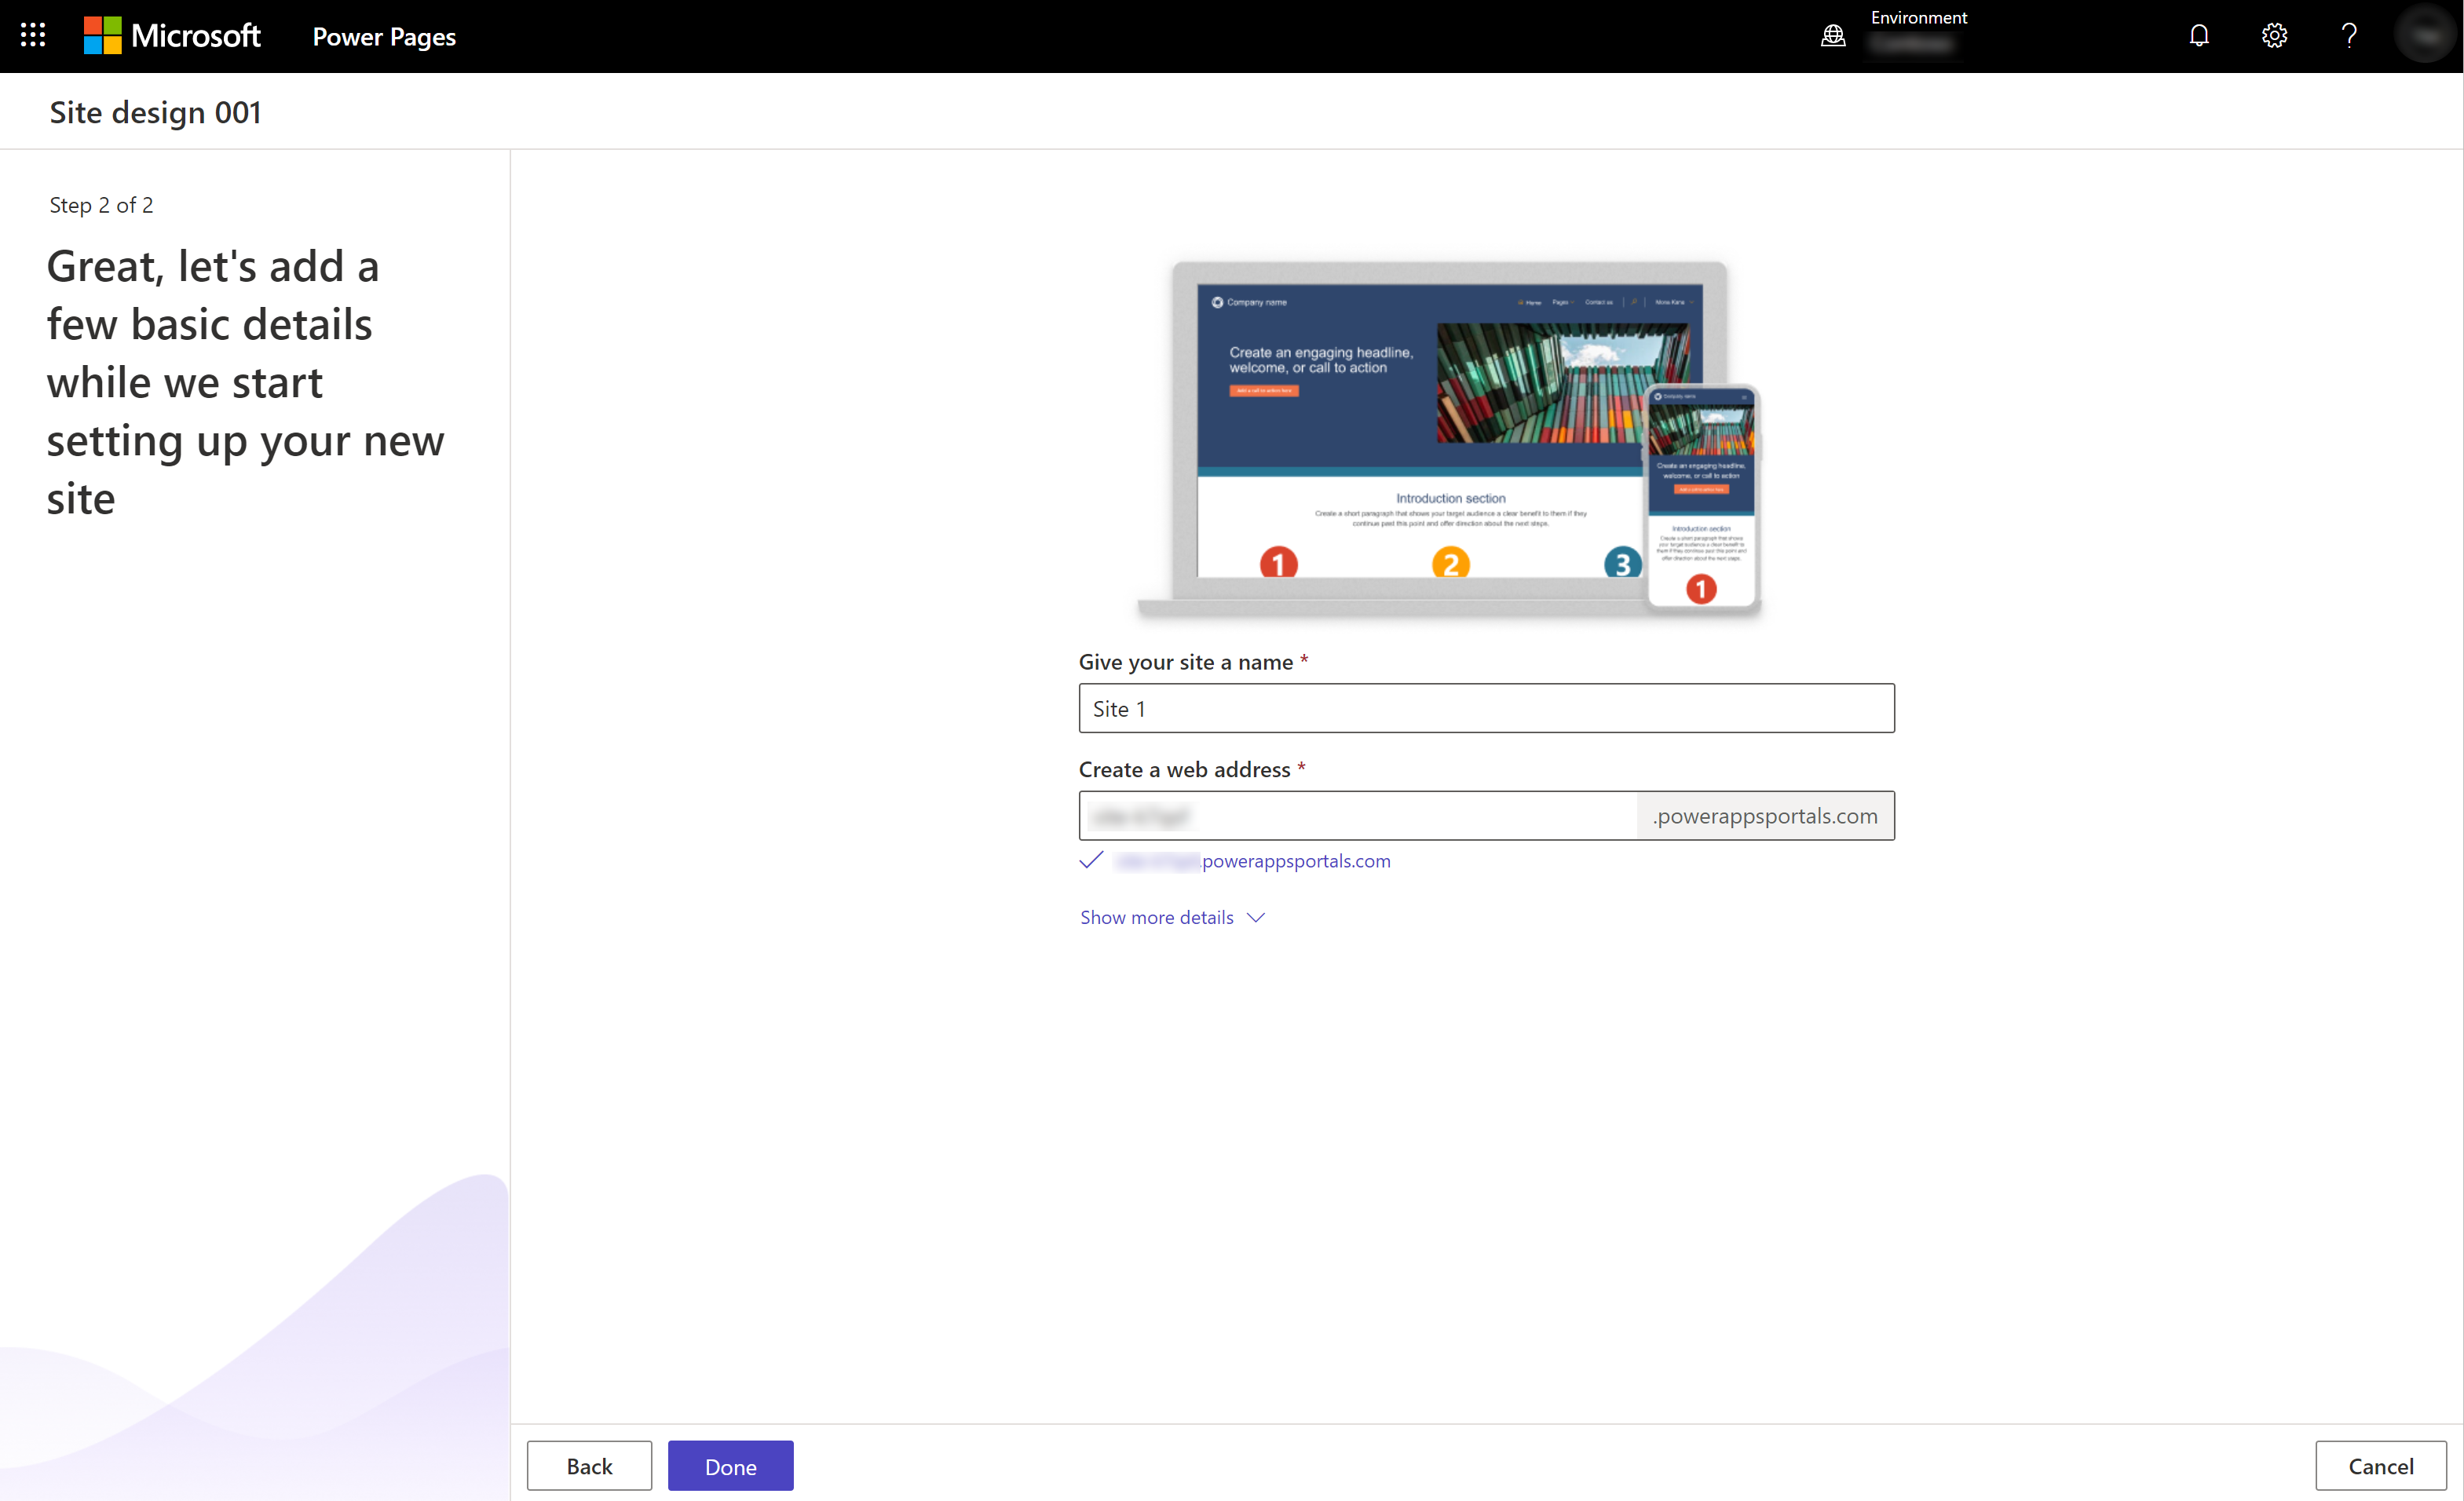The height and width of the screenshot is (1501, 2464).
Task: Click the Help question mark icon
Action: point(2349,35)
